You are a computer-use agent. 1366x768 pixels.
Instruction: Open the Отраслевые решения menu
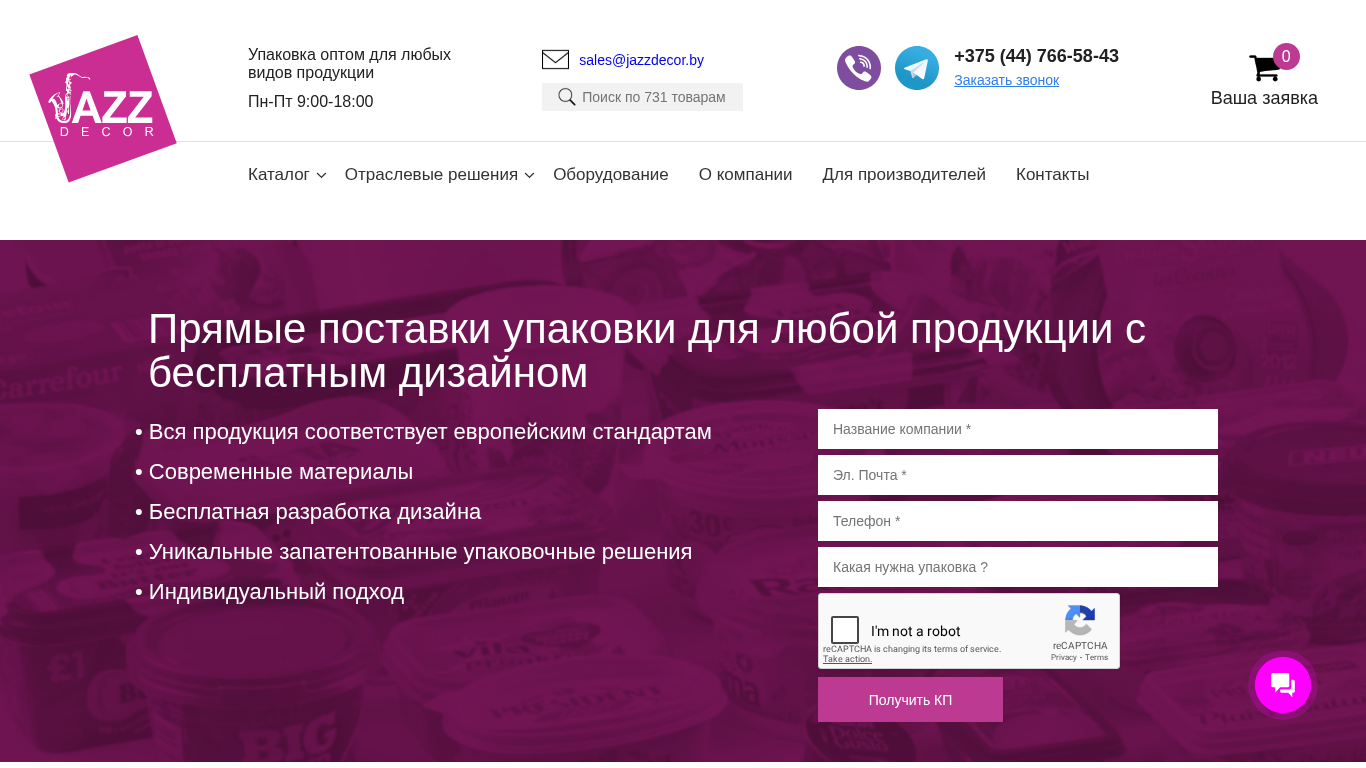tap(431, 175)
